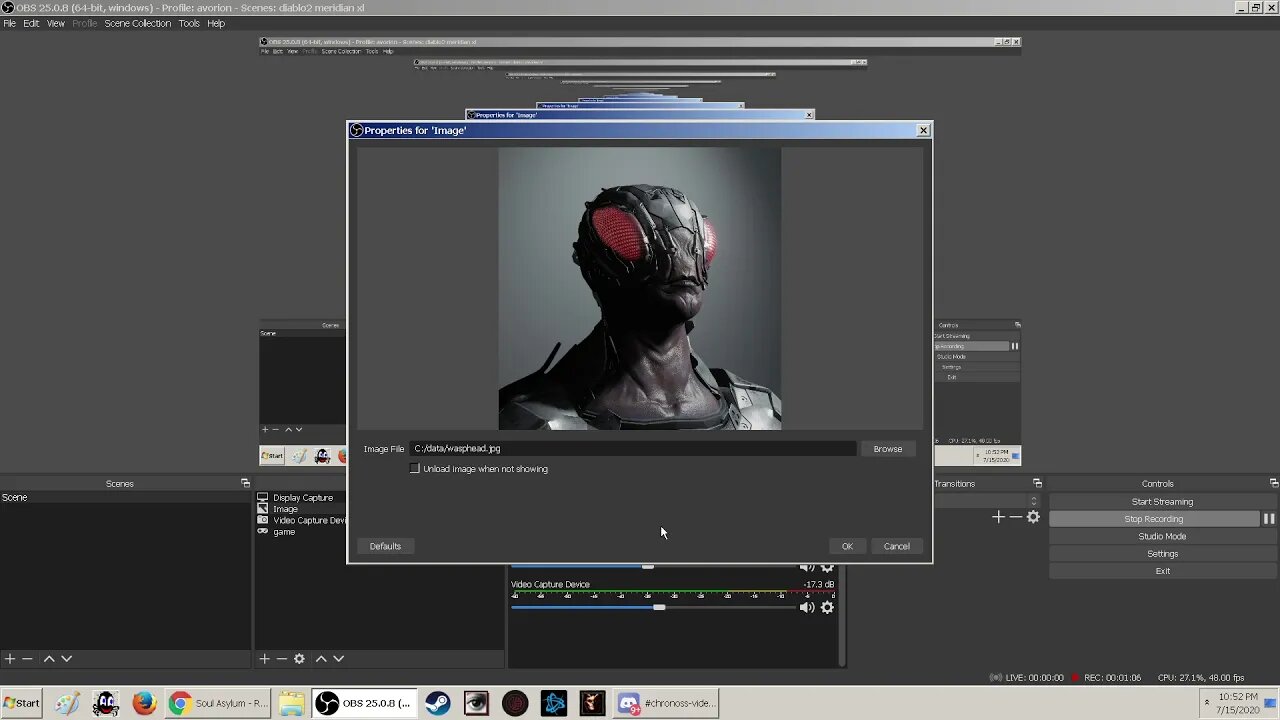Select the Display Capture source
The width and height of the screenshot is (1280, 720).
[x=303, y=498]
